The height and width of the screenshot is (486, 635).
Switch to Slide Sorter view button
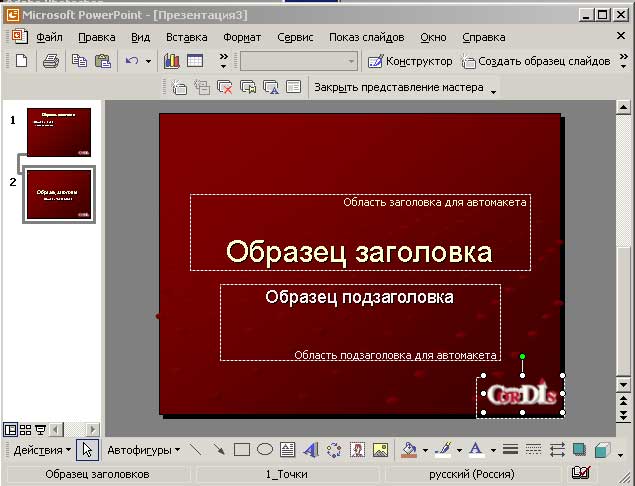point(25,429)
